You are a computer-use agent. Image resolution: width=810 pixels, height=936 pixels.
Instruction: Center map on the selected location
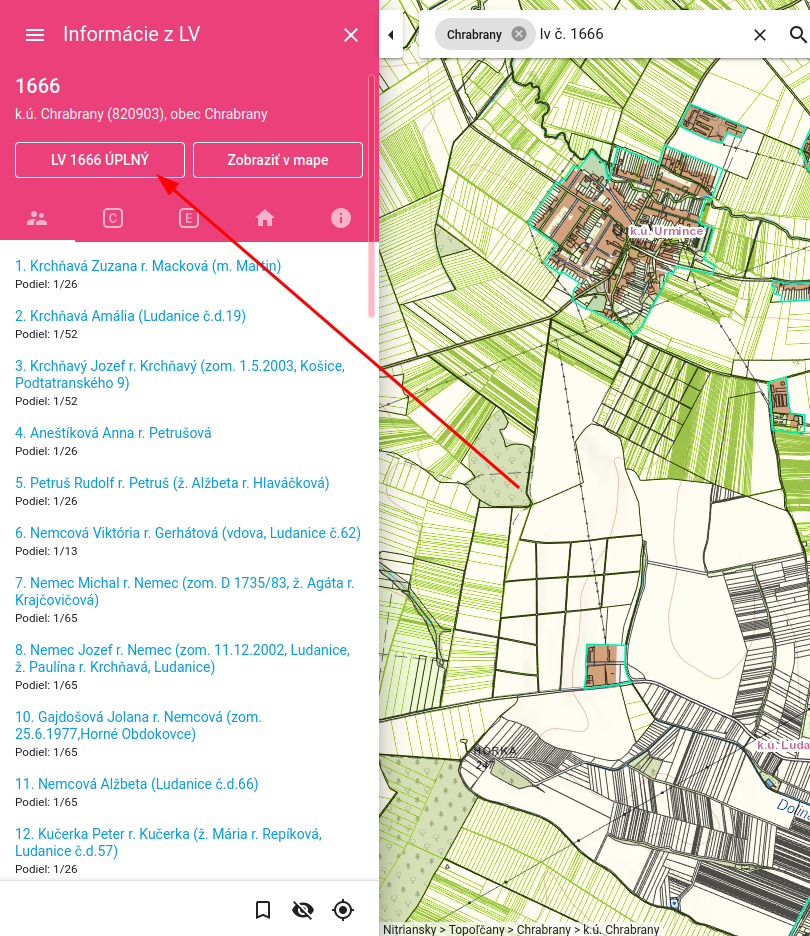click(x=343, y=909)
